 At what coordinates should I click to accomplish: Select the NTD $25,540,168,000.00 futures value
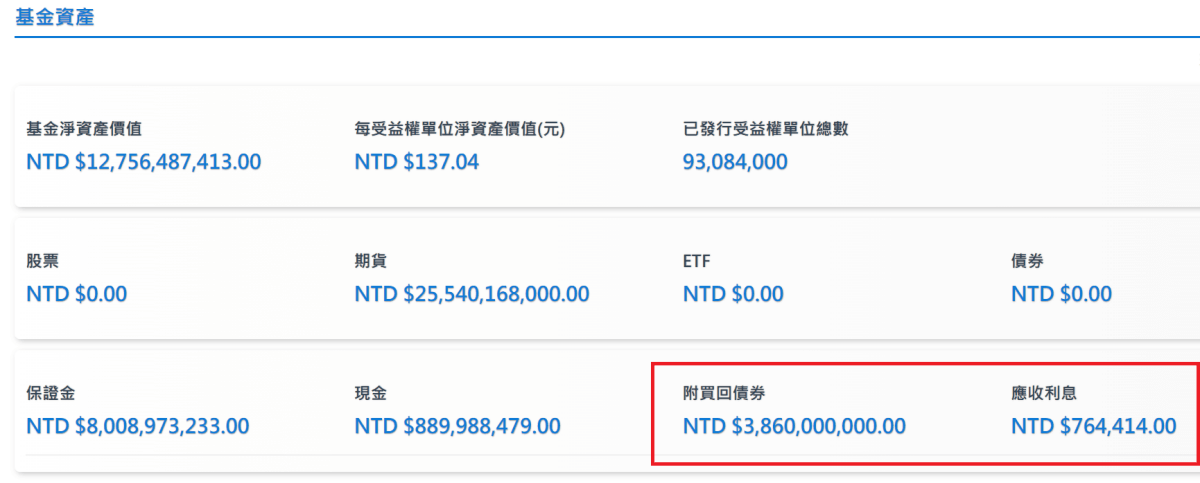[472, 295]
